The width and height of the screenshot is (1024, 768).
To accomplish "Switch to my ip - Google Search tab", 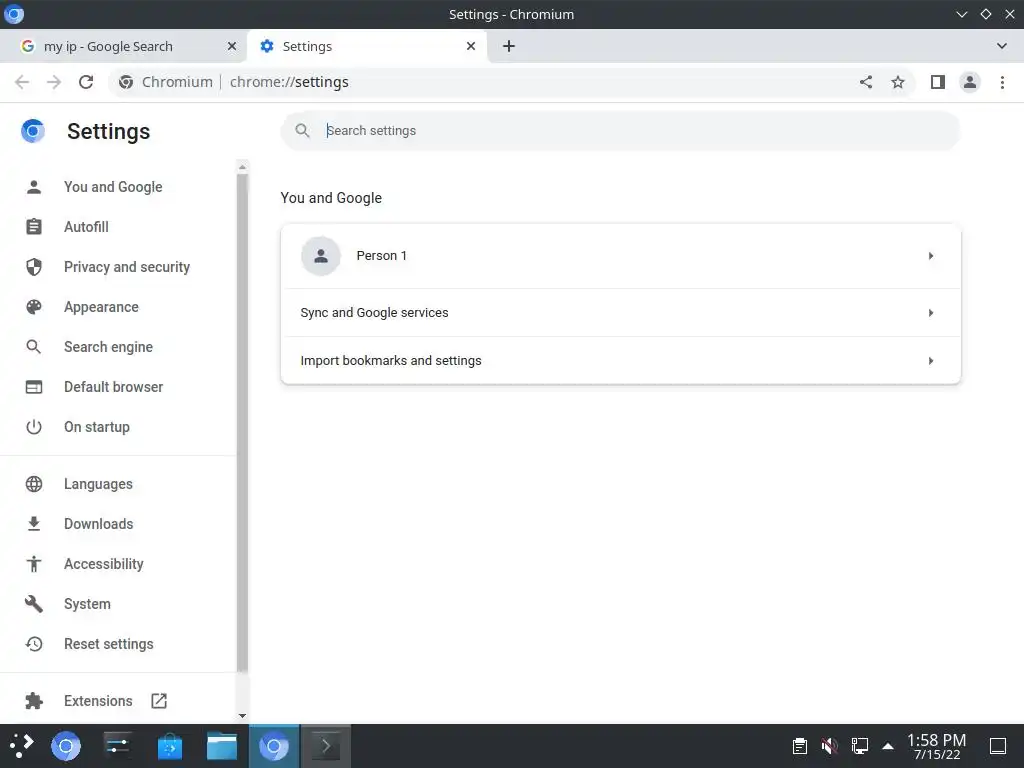I will pos(124,46).
